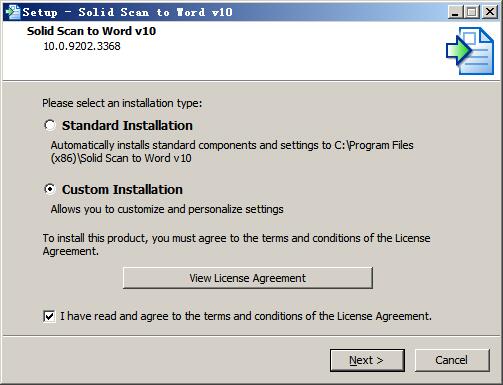Image resolution: width=503 pixels, height=385 pixels.
Task: Click the 'Custom Installation' bold label
Action: coord(122,190)
